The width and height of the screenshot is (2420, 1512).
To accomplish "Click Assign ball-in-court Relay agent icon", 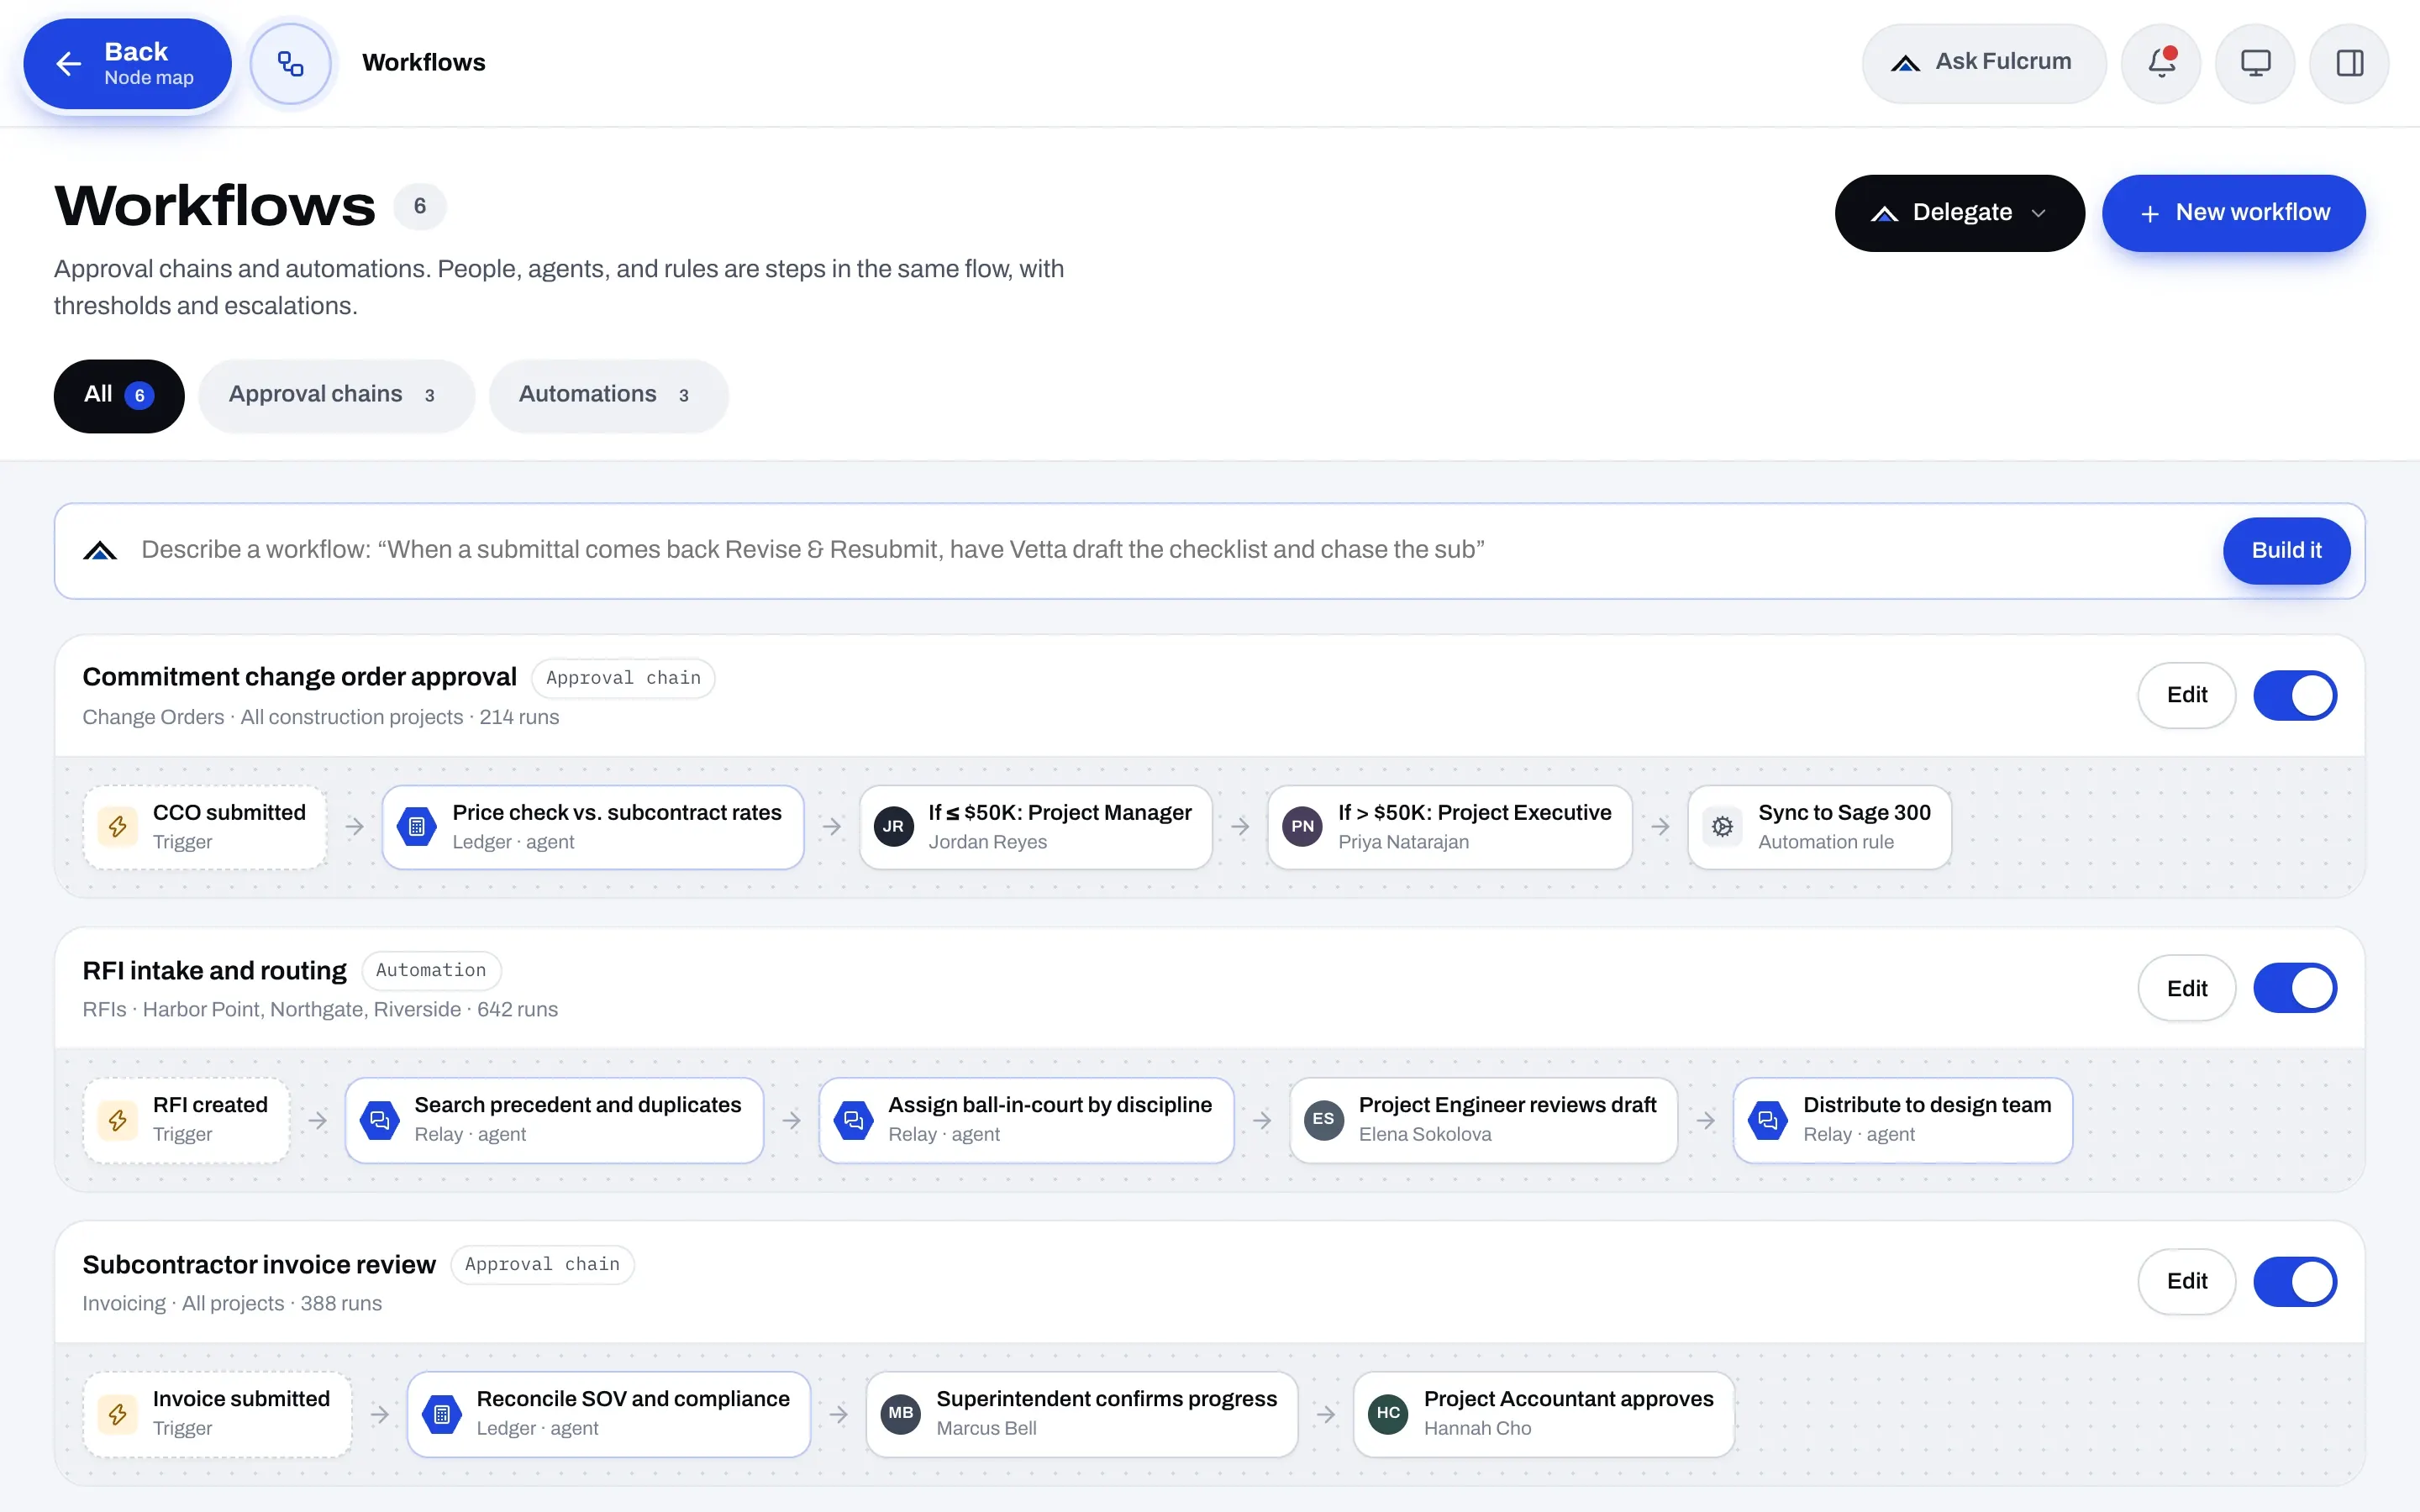I will point(853,1120).
